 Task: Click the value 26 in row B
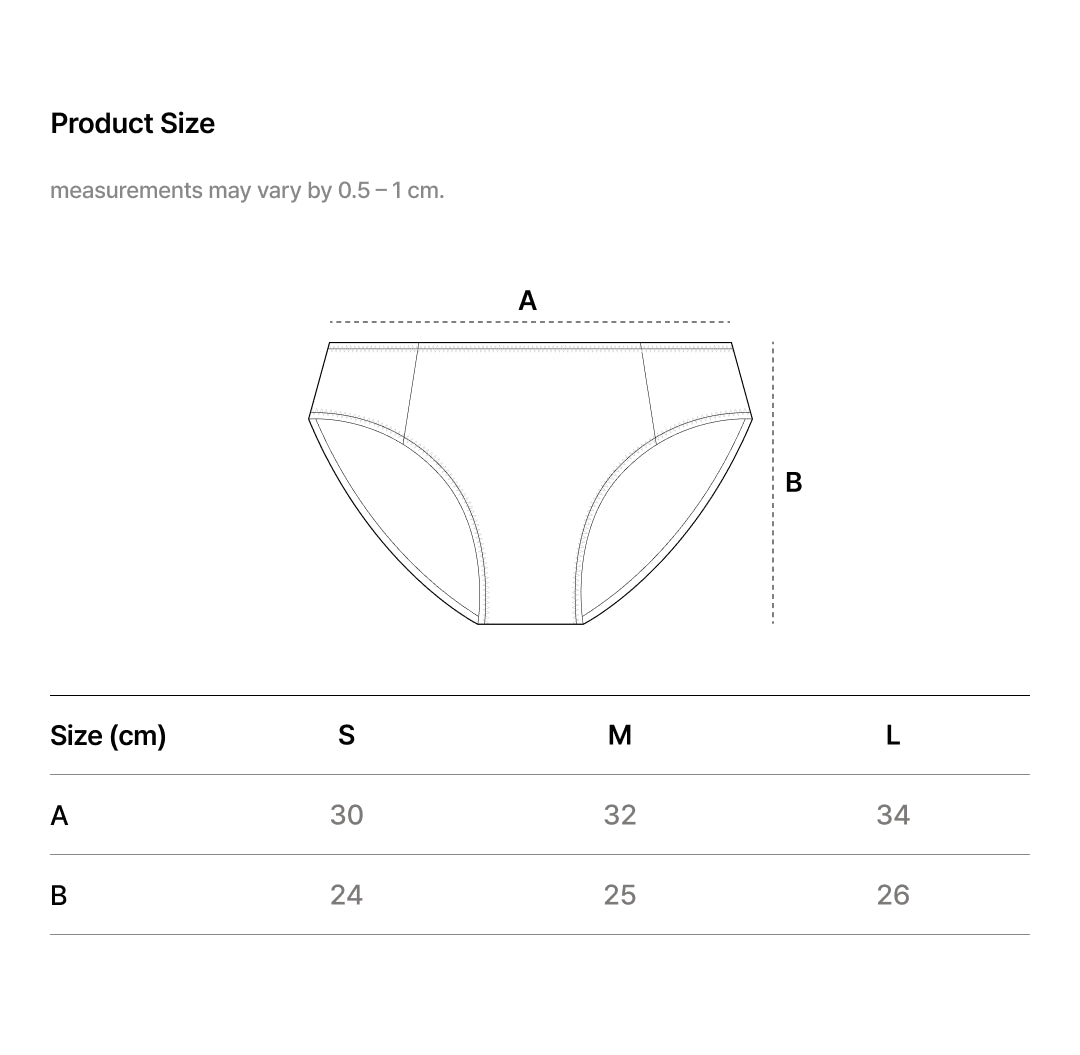pos(893,895)
